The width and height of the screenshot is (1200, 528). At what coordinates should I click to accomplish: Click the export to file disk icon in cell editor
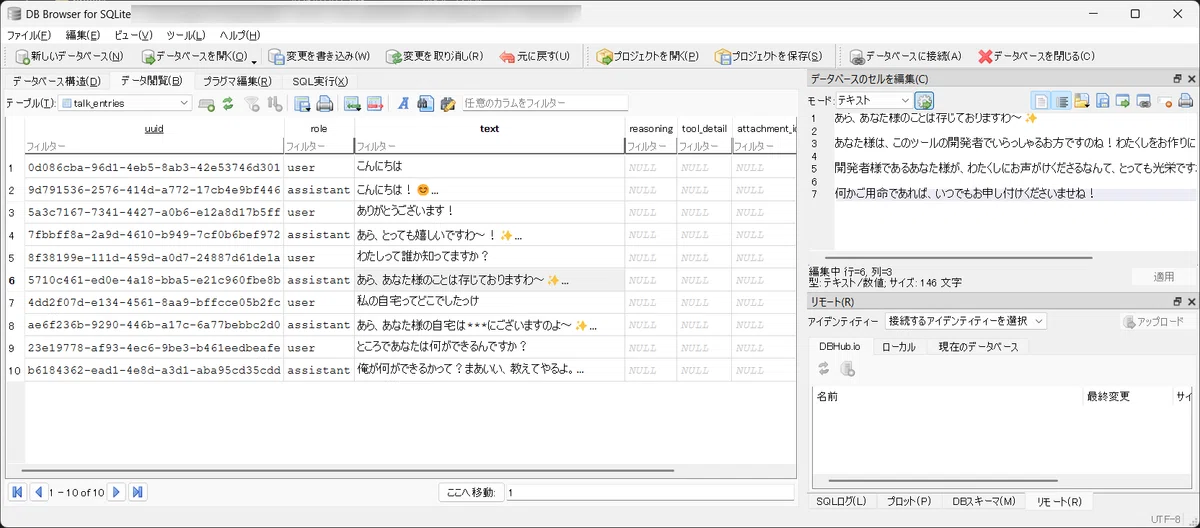point(1103,100)
